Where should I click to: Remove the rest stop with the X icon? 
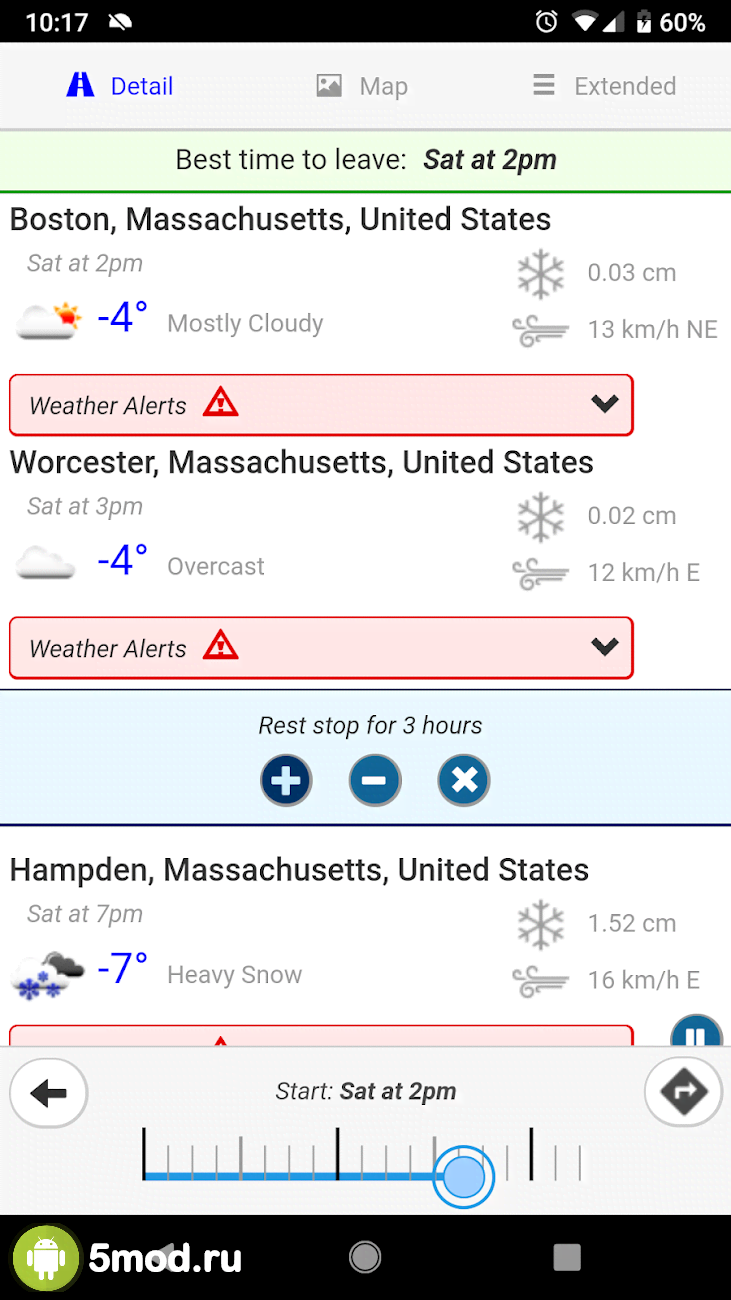coord(464,780)
